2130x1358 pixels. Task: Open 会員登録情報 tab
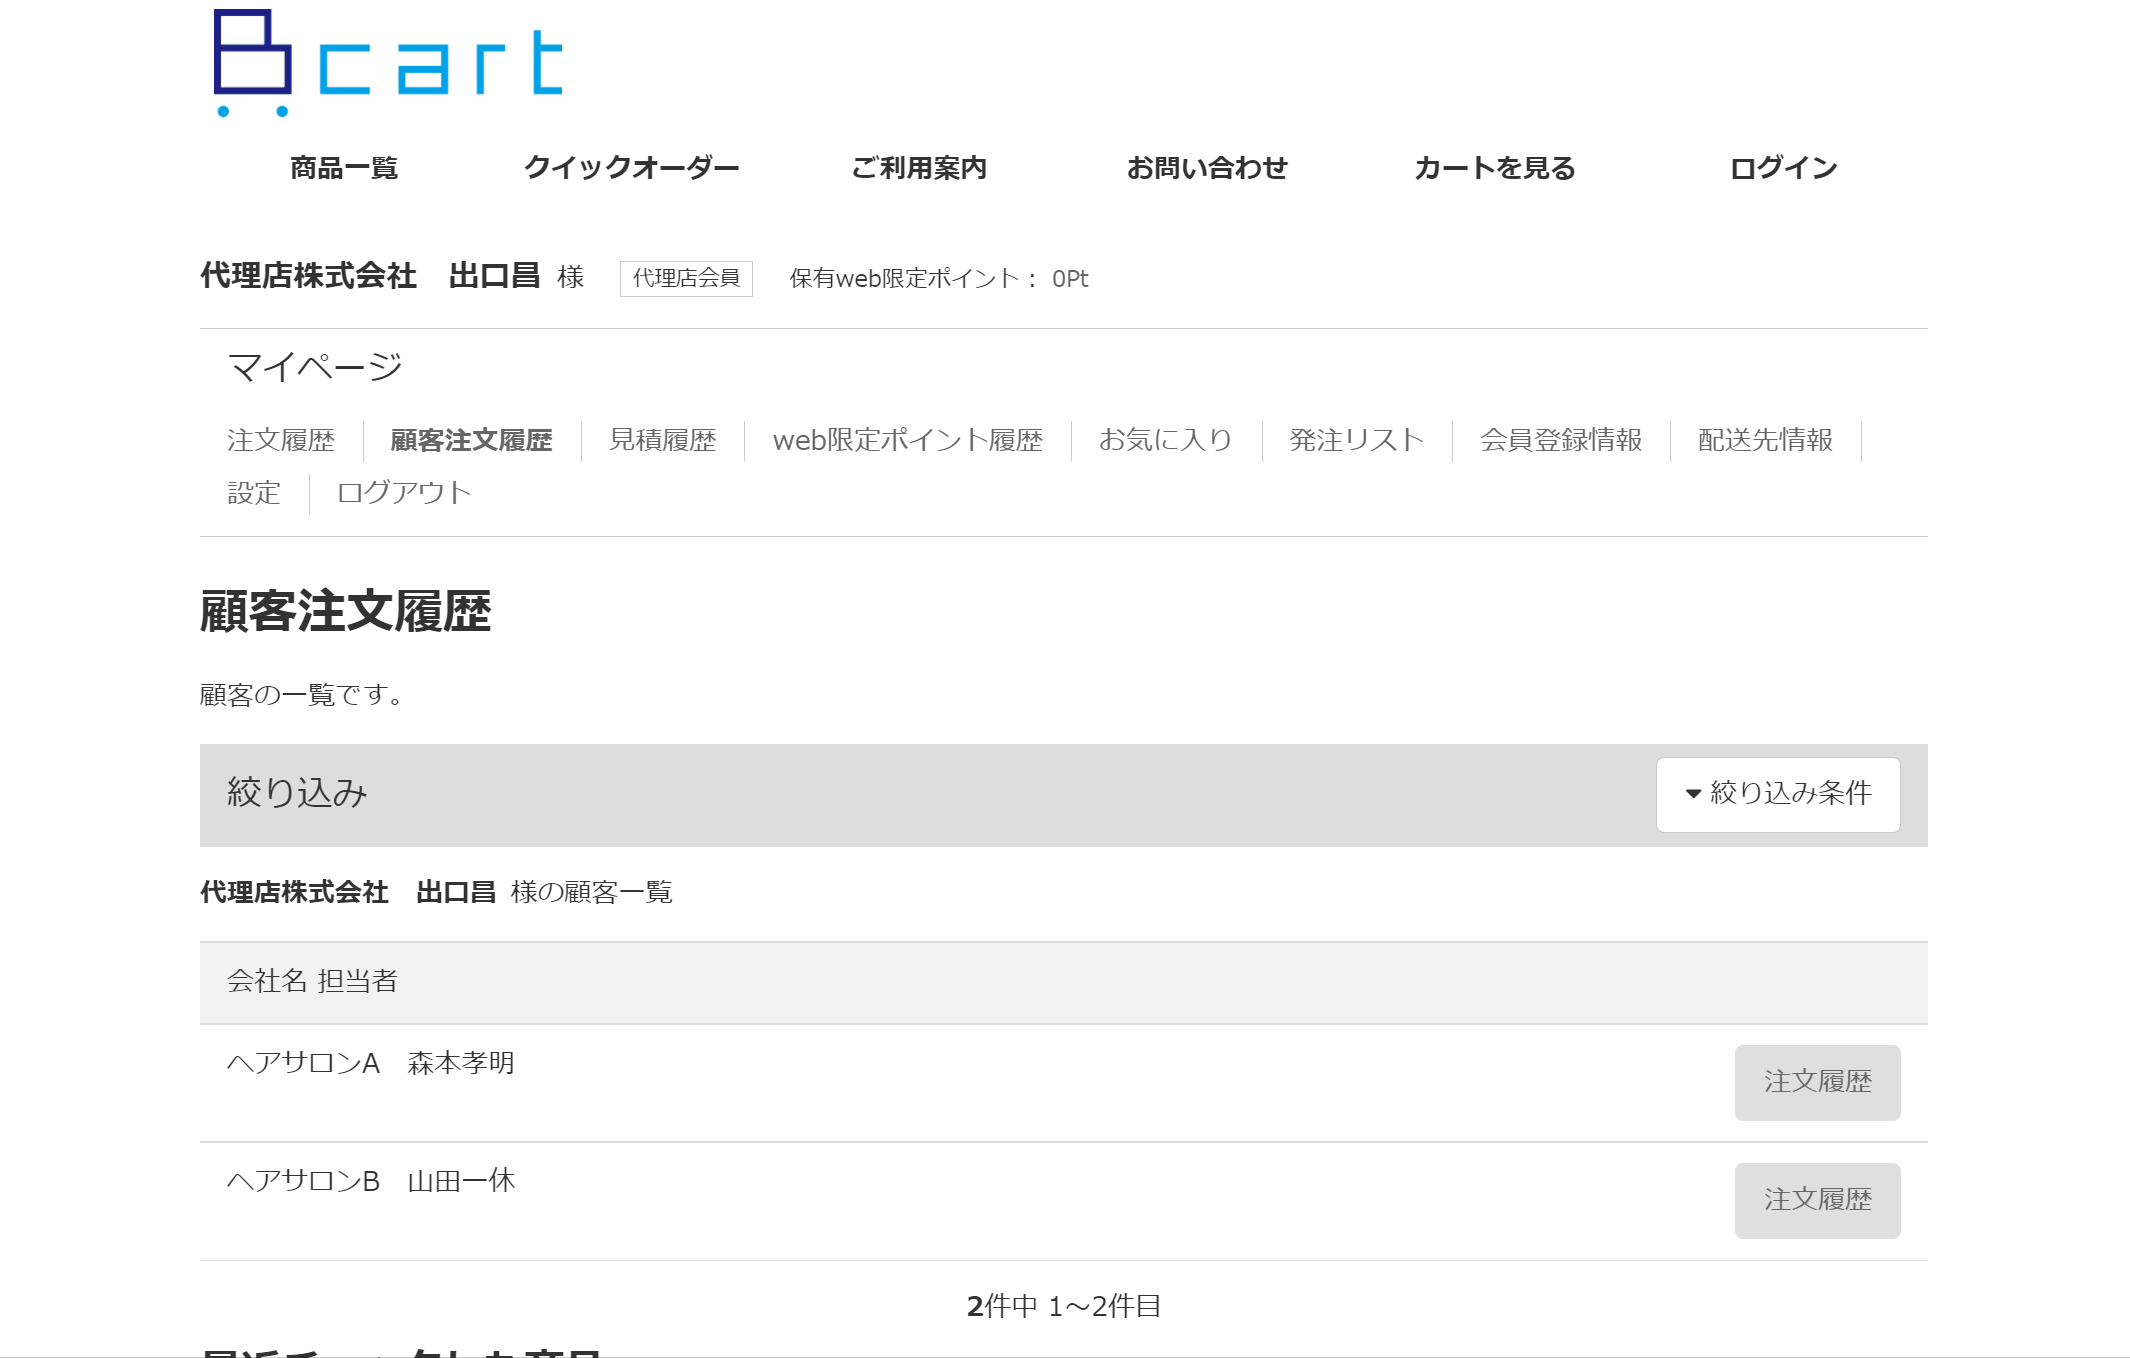click(x=1561, y=440)
